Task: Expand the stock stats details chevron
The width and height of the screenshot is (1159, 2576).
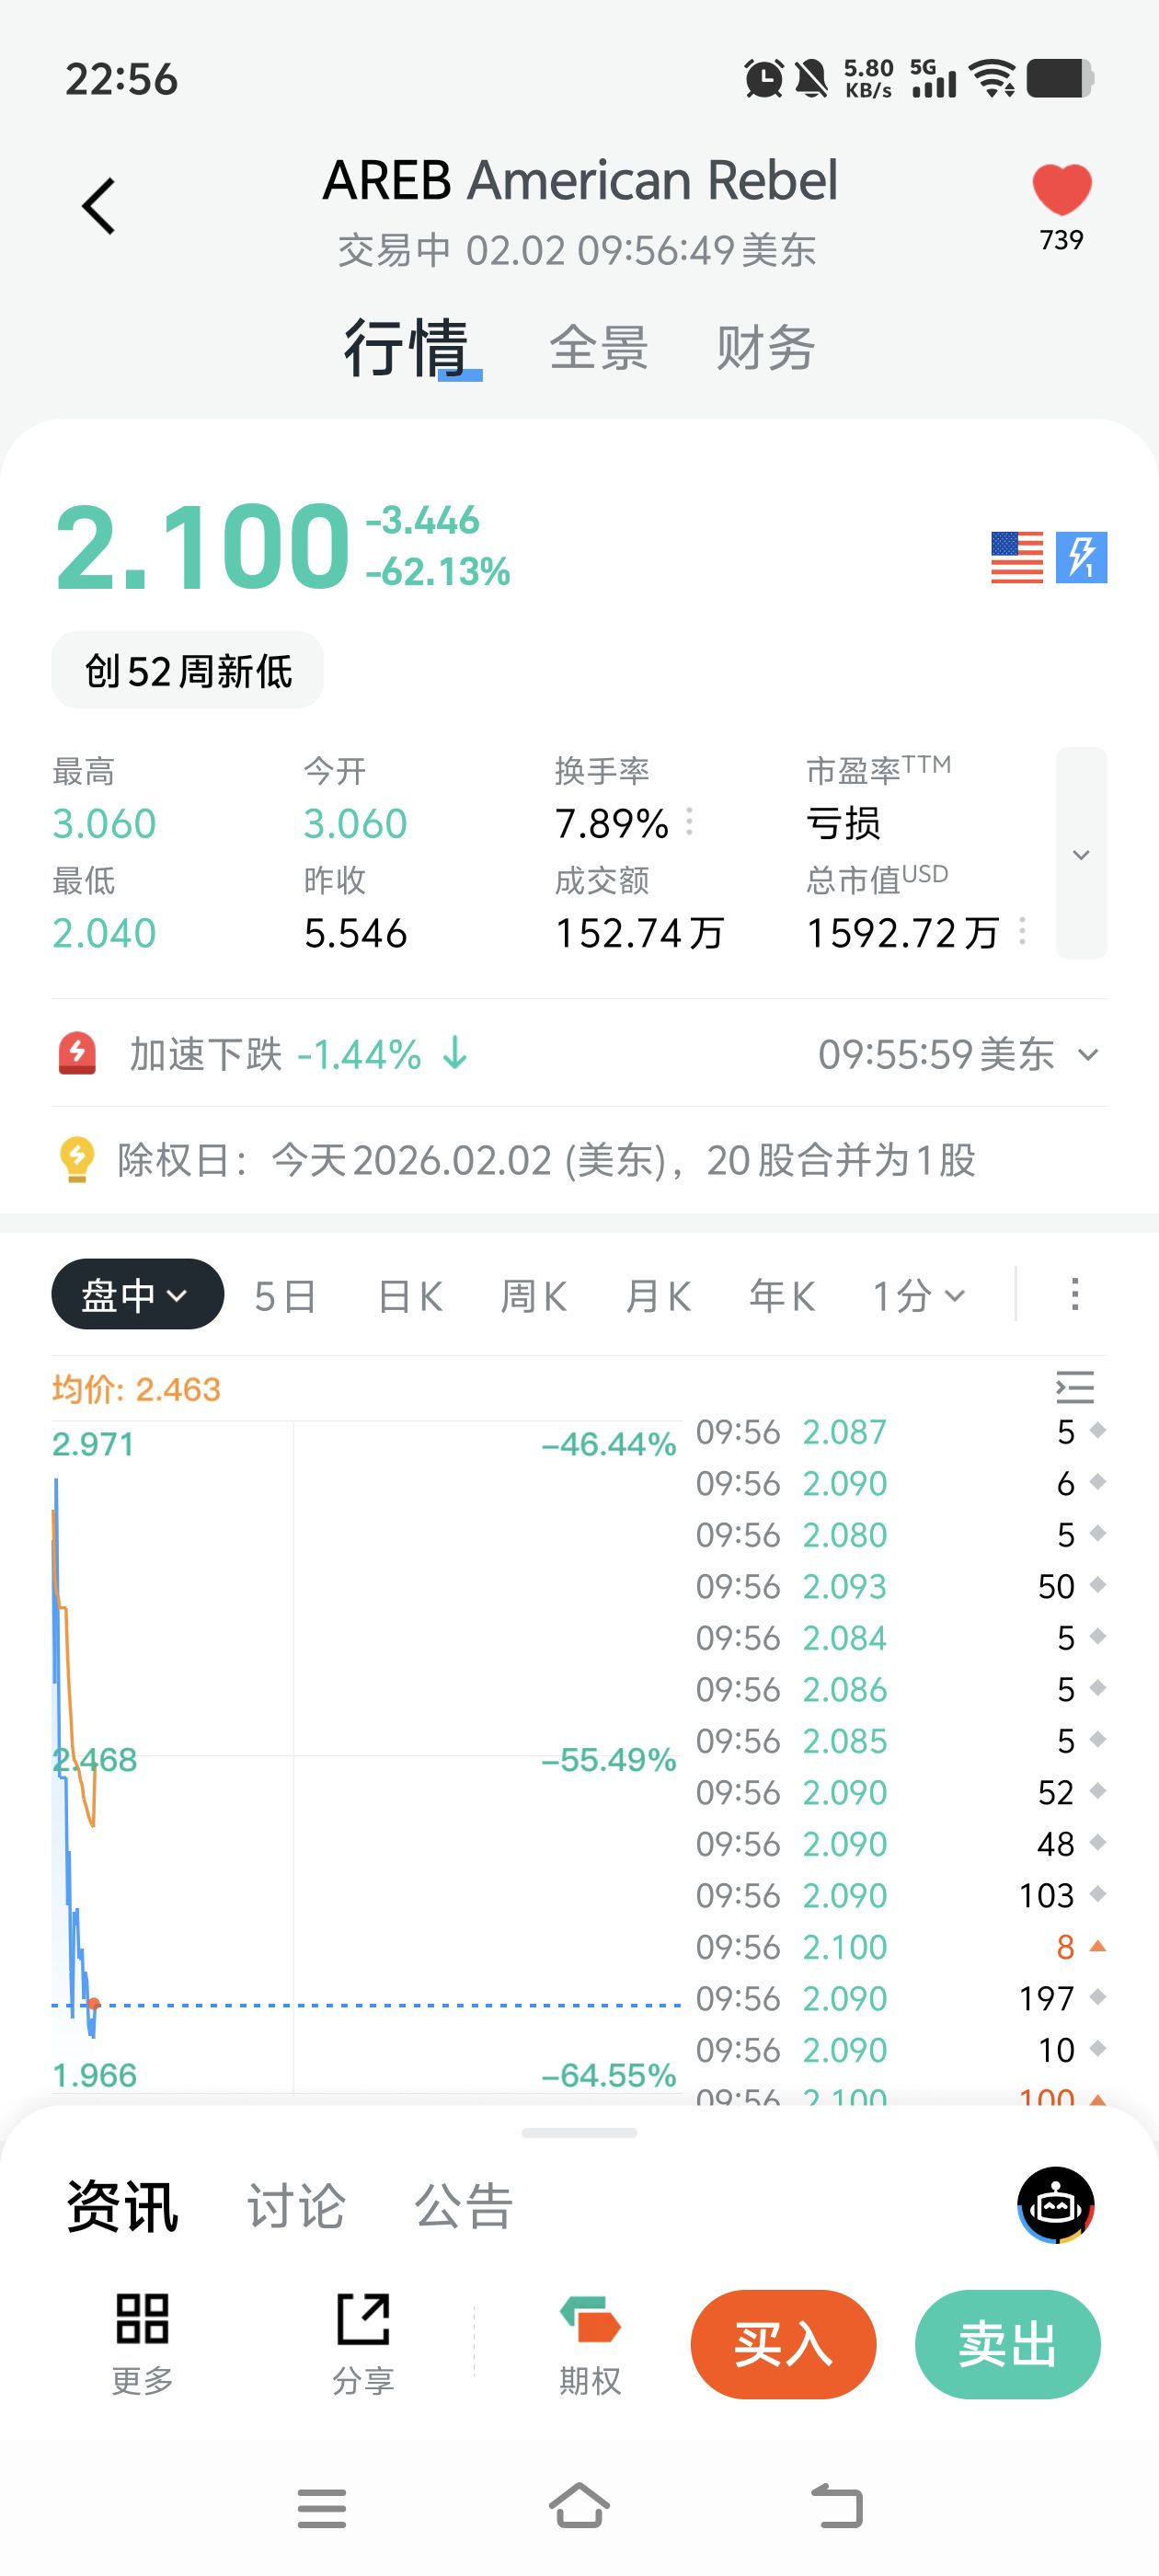Action: click(1081, 854)
